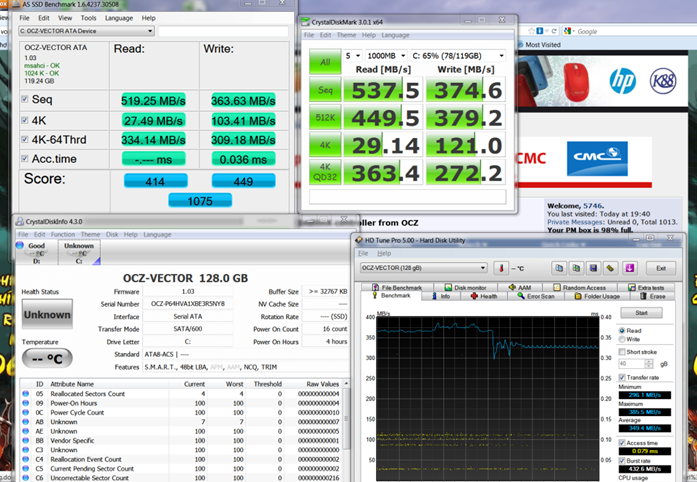Open the test count dropdown showing 5
Viewport: 697px width, 482px height.
coord(353,56)
